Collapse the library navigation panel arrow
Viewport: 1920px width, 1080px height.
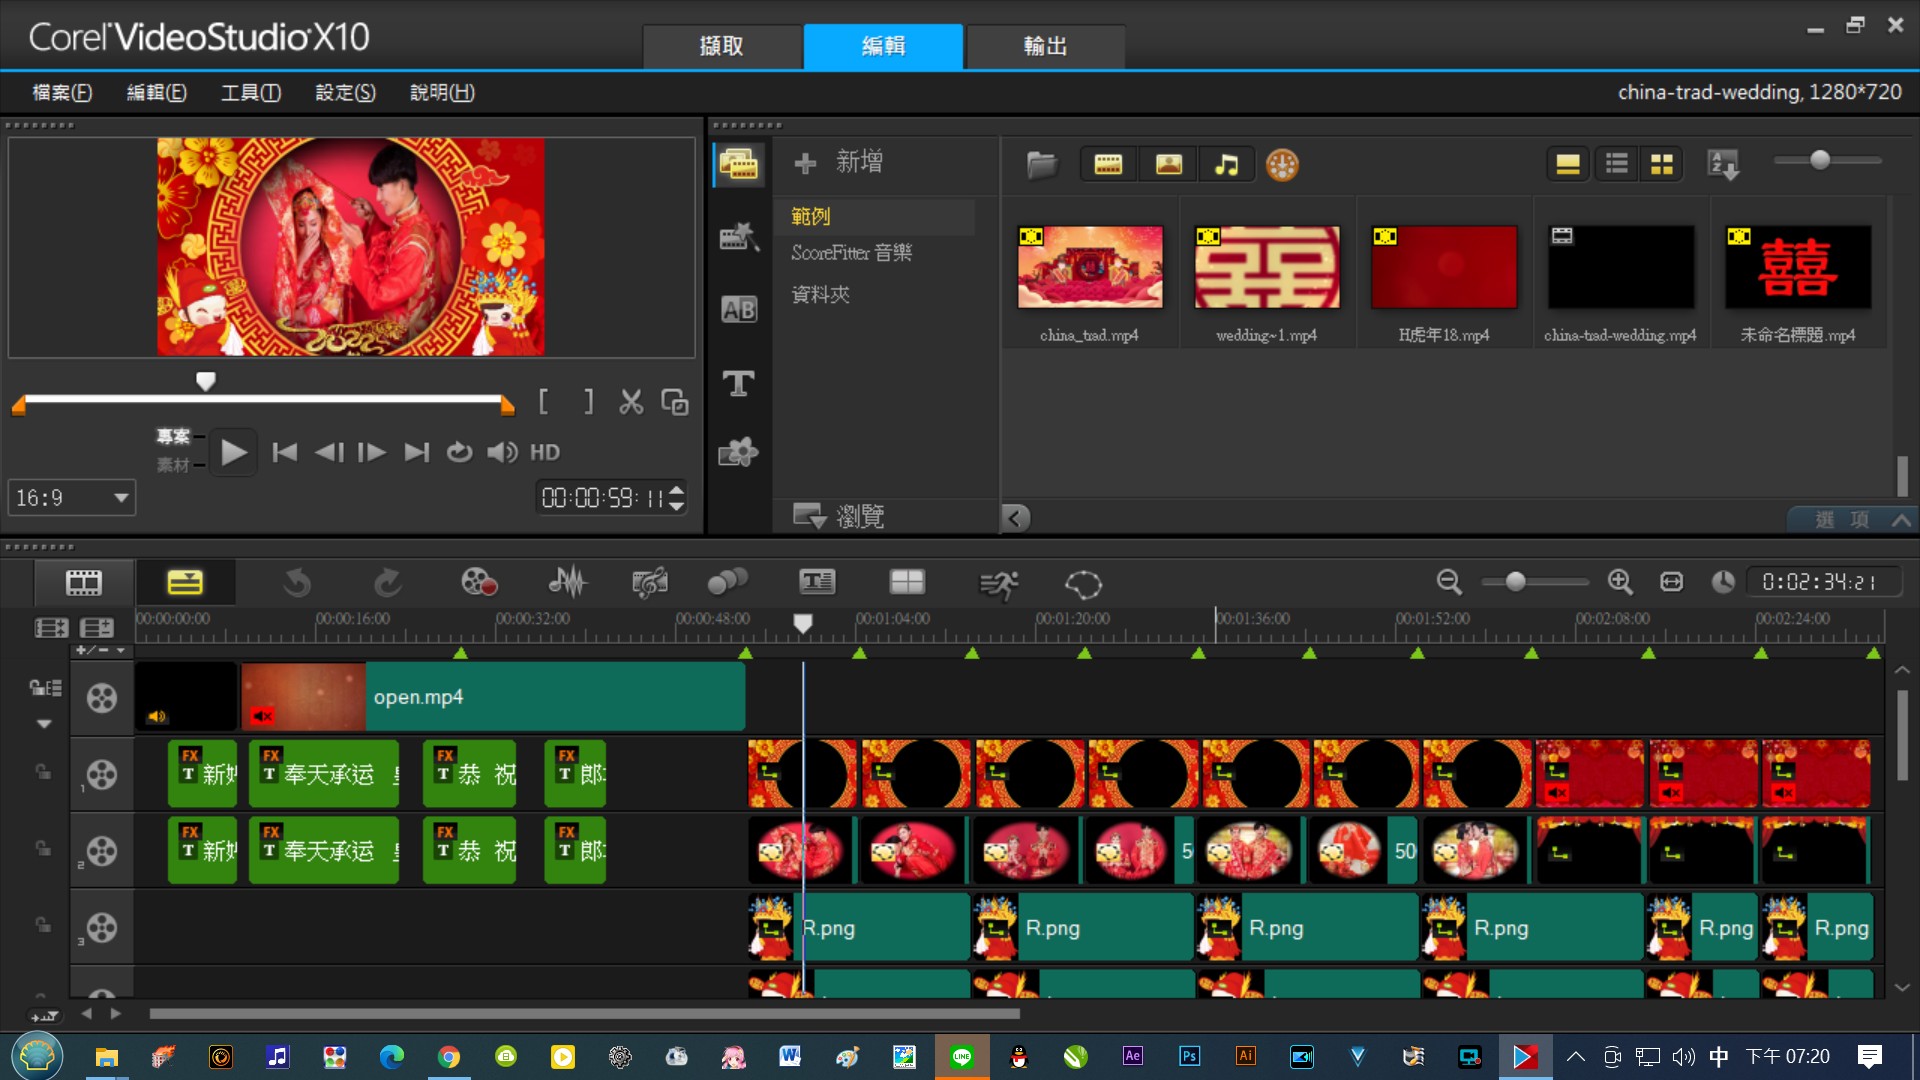[x=1014, y=518]
